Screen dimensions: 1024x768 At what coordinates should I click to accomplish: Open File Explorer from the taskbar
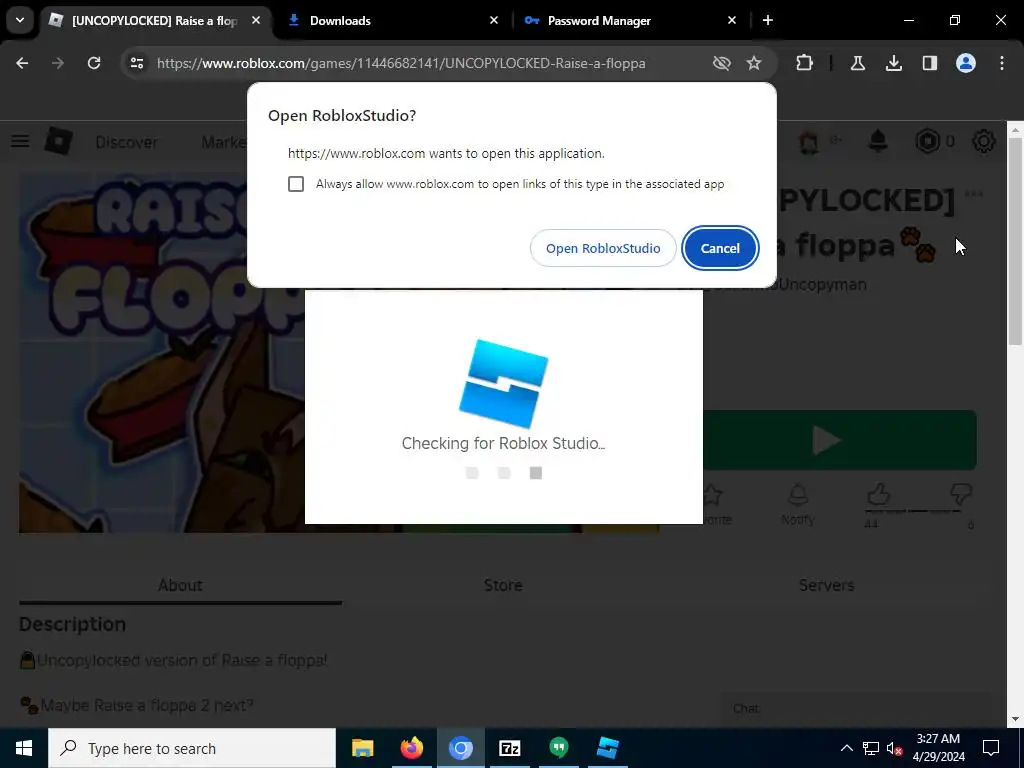[x=362, y=748]
